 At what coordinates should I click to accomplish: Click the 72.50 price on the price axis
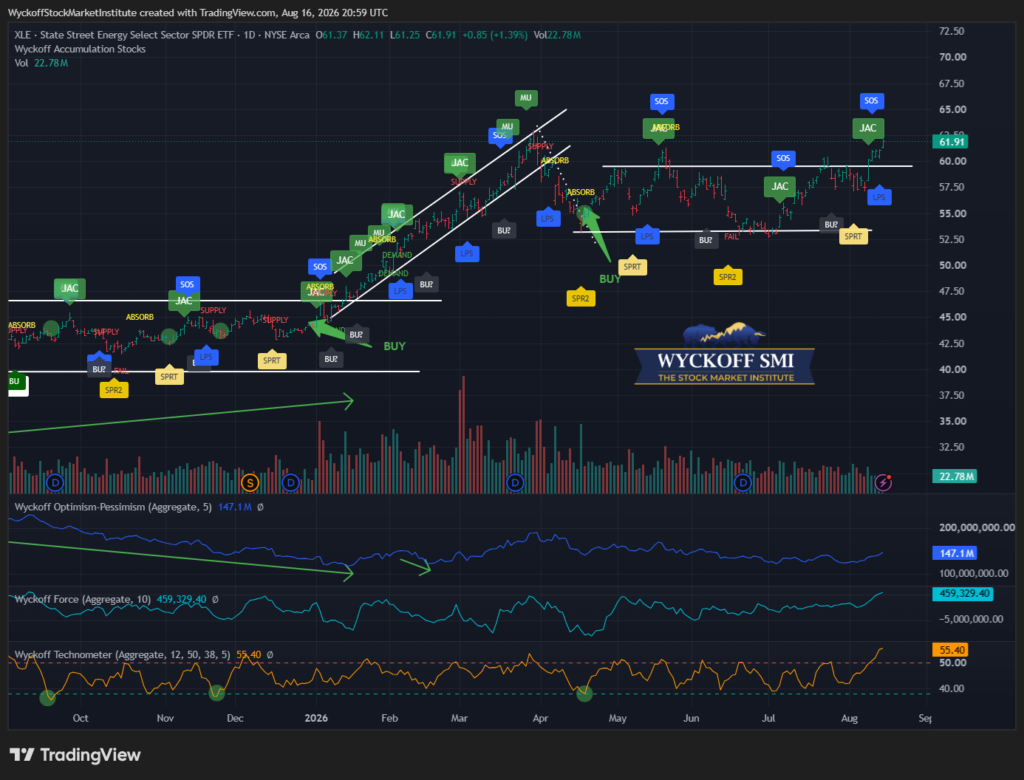[952, 31]
